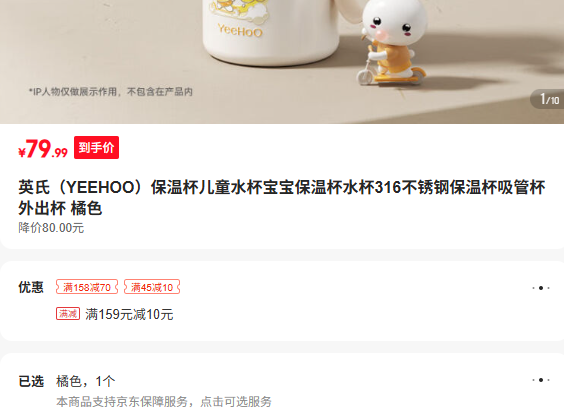The image size is (564, 414).
Task: Open 京东保障服务 optional services line
Action: click(x=164, y=401)
